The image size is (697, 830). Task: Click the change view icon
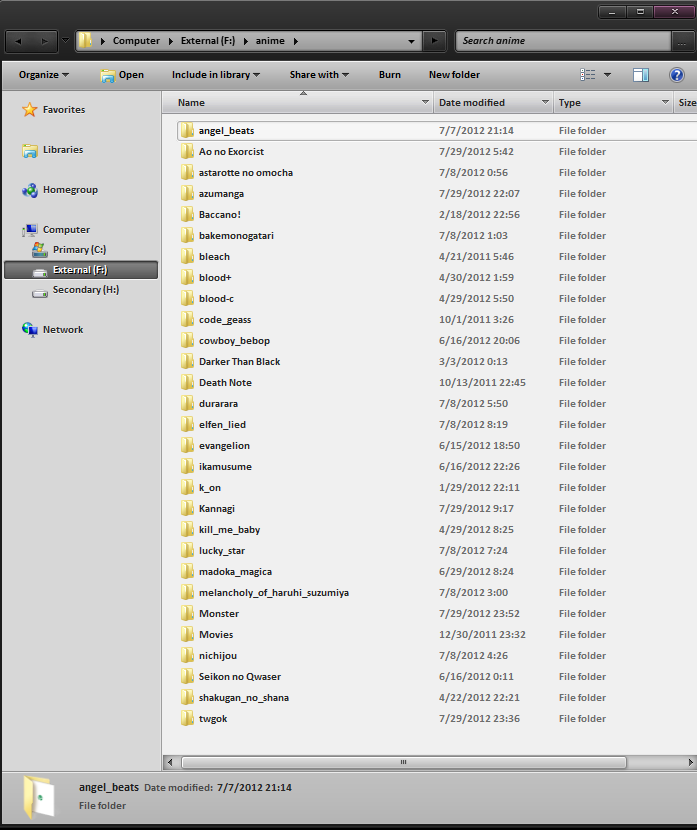tap(587, 75)
